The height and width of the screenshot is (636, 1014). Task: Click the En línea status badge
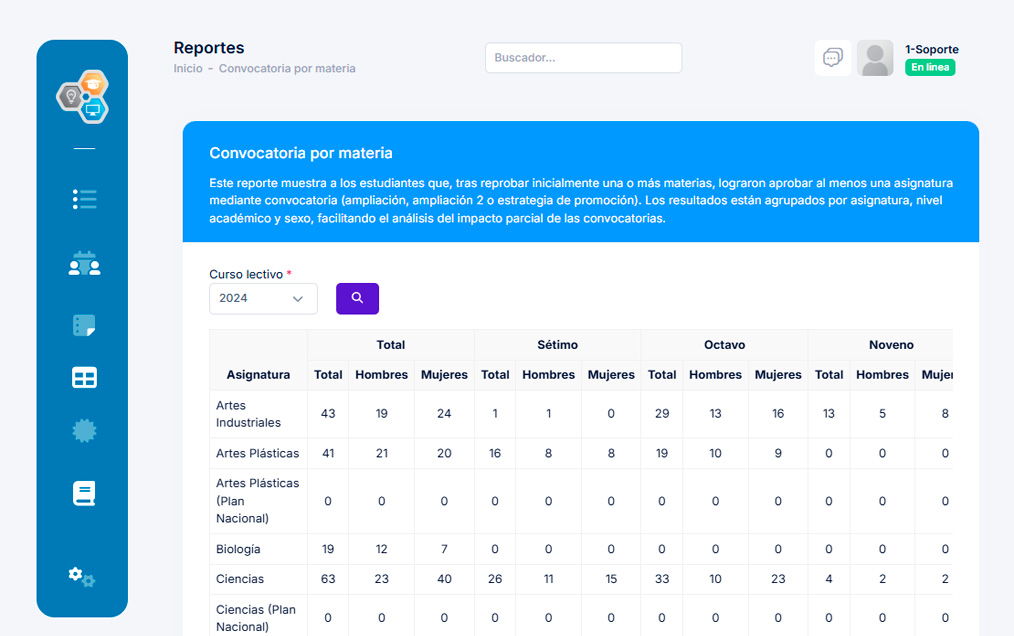930,68
